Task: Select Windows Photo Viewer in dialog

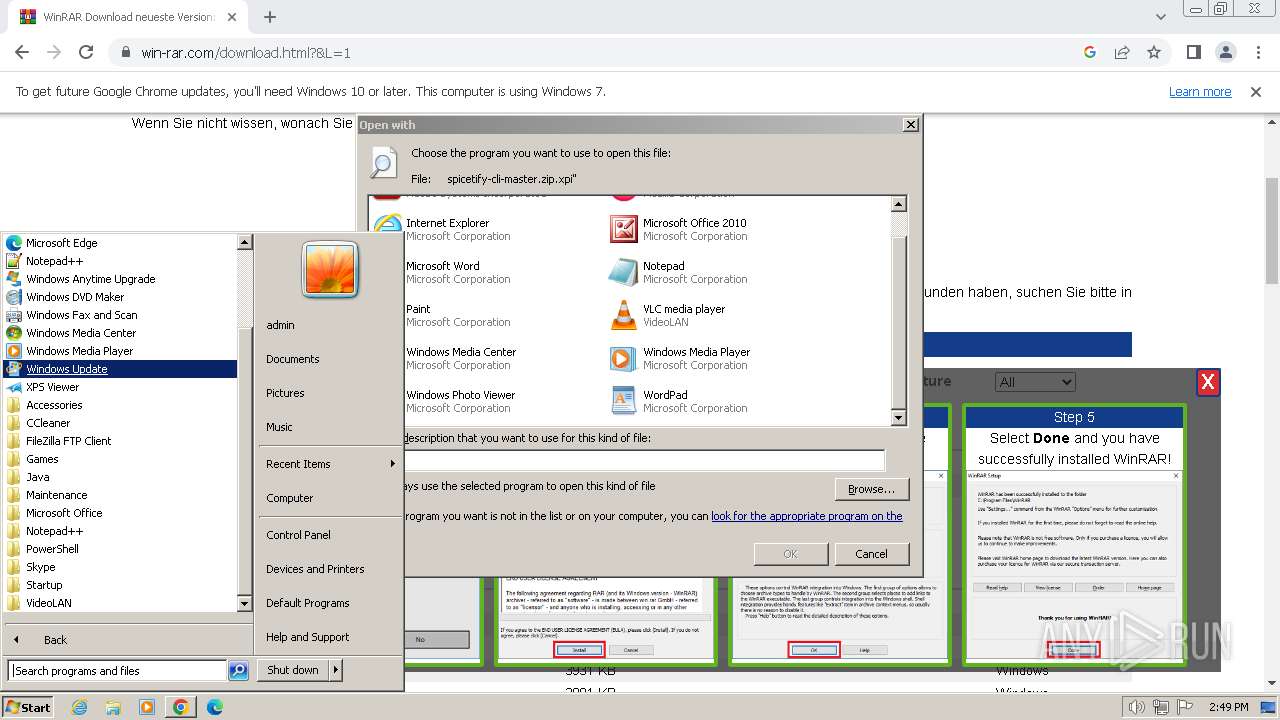Action: tap(460, 402)
